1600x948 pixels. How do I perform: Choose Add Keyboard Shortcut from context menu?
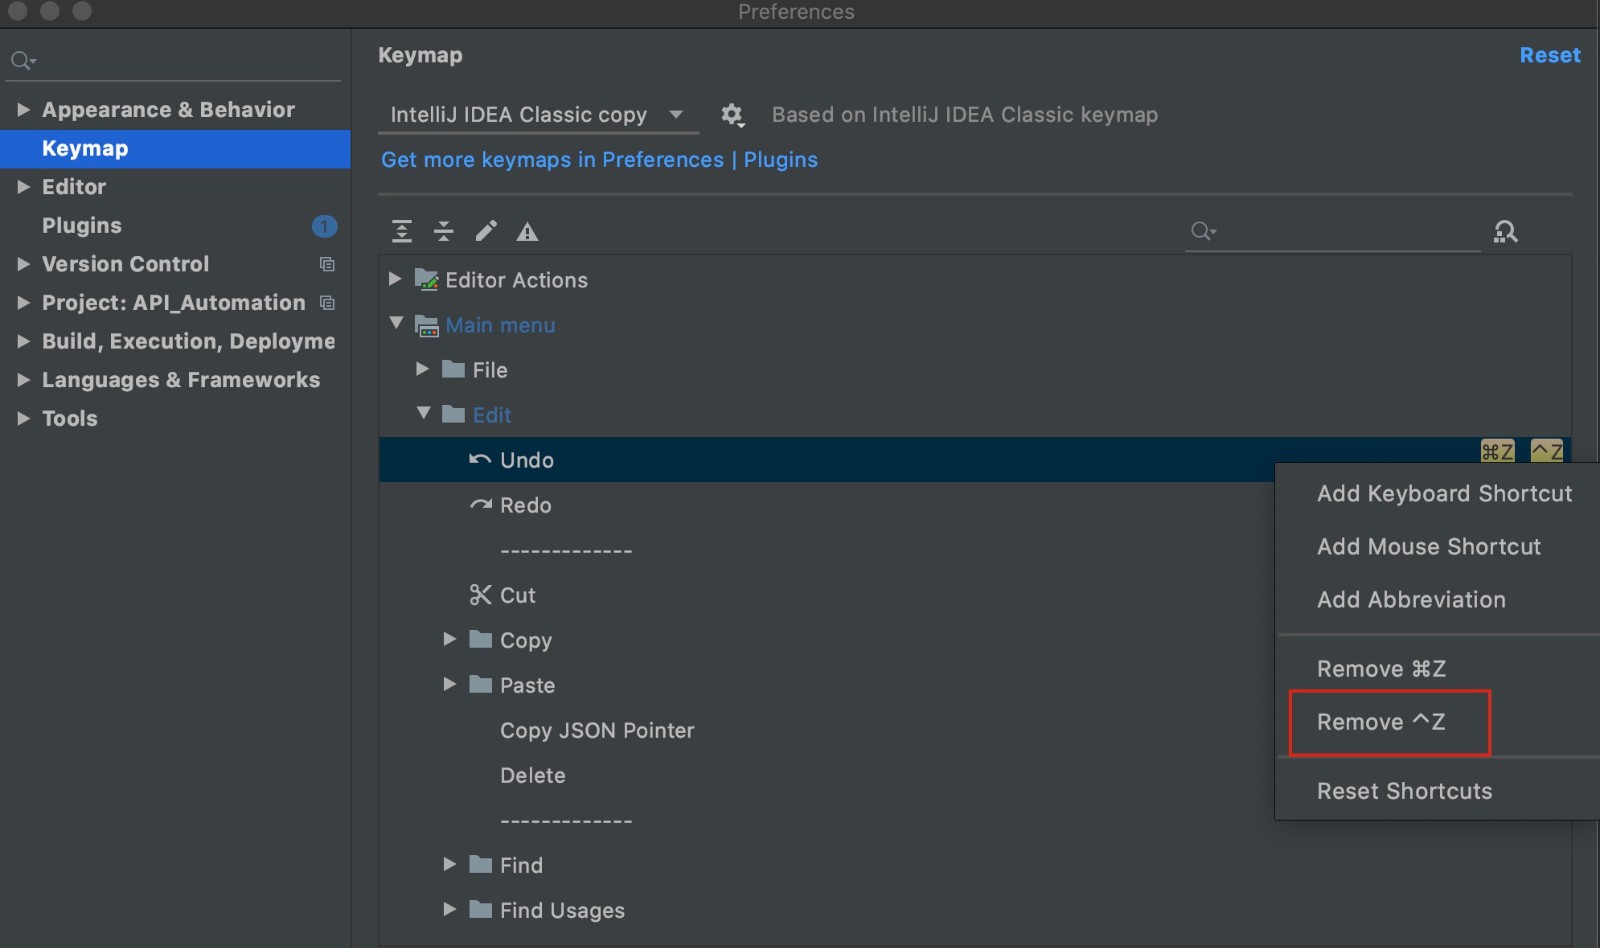pyautogui.click(x=1438, y=494)
